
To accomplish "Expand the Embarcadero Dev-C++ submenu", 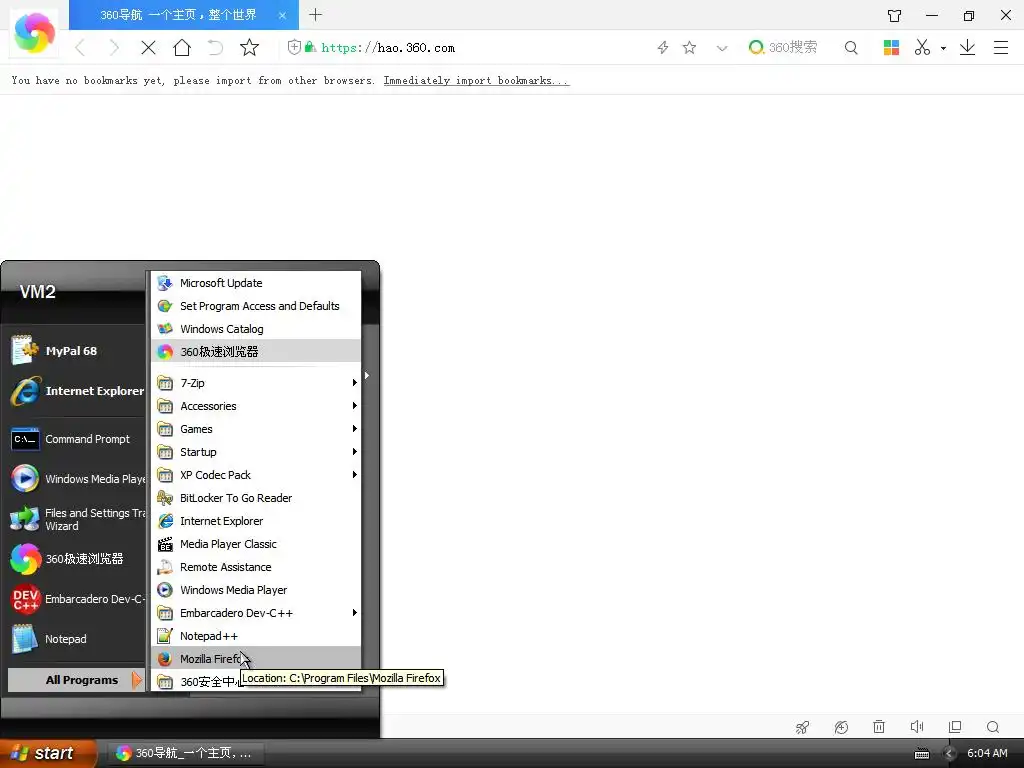I will point(256,613).
